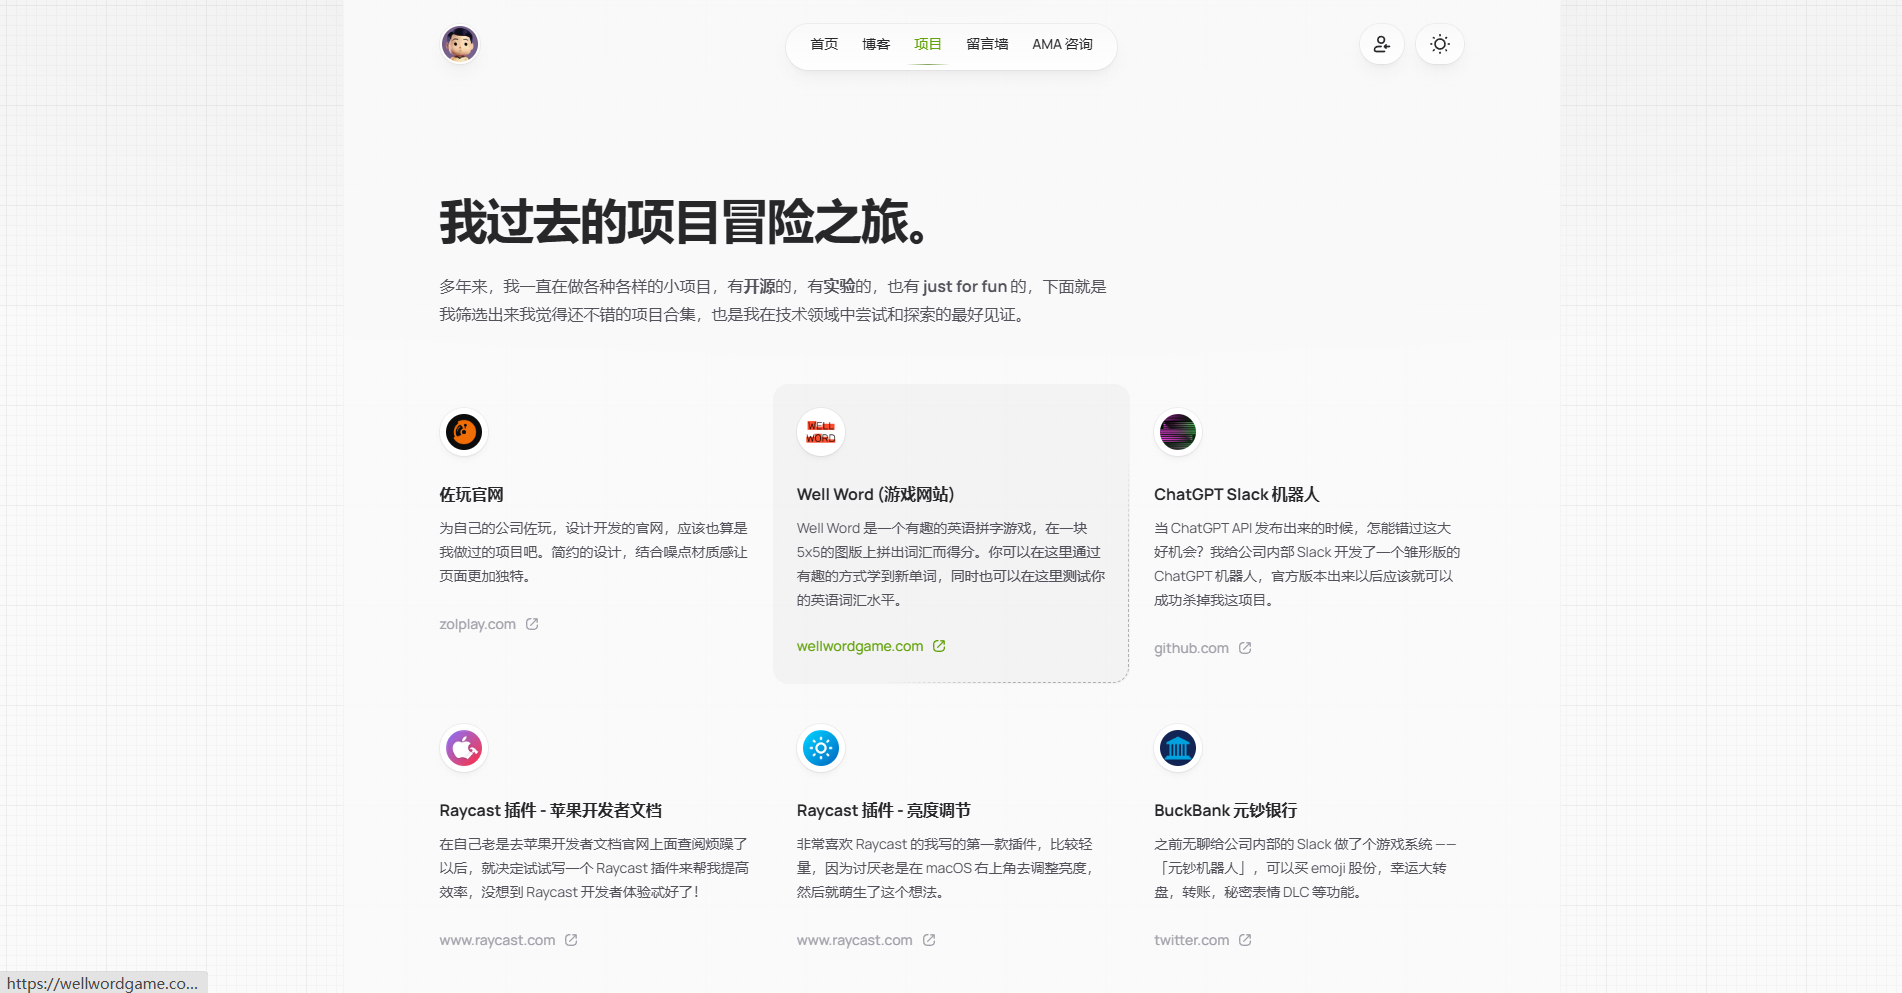The height and width of the screenshot is (993, 1902).
Task: Click the ChatGPT Slack 机器人 title
Action: (1236, 495)
